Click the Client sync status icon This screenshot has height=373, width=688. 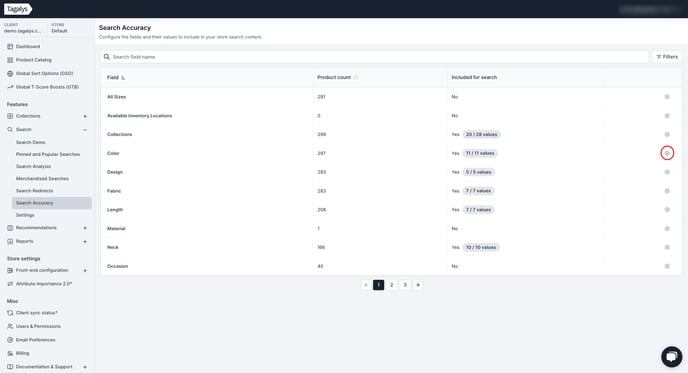click(10, 313)
